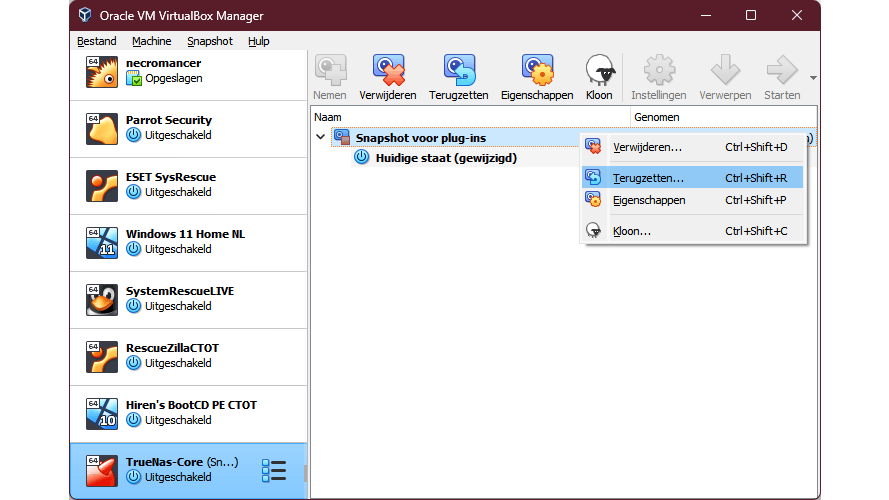Click the Windows 11 OS icon
Screen dimensions: 889x500
[102, 243]
